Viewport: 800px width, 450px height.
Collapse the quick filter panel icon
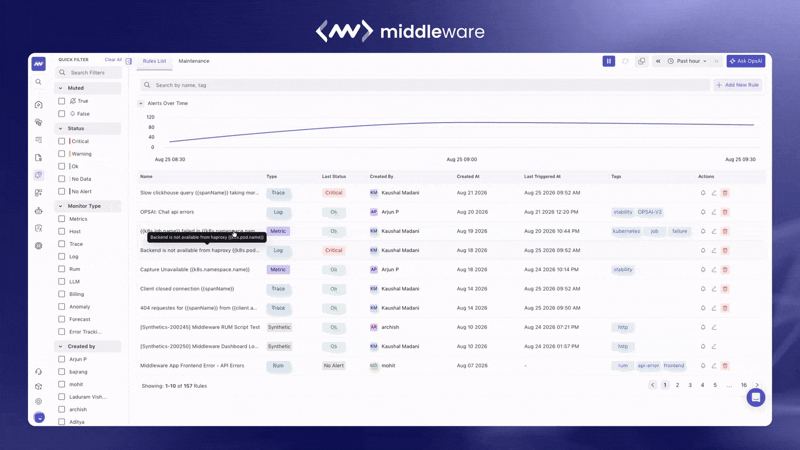point(129,61)
